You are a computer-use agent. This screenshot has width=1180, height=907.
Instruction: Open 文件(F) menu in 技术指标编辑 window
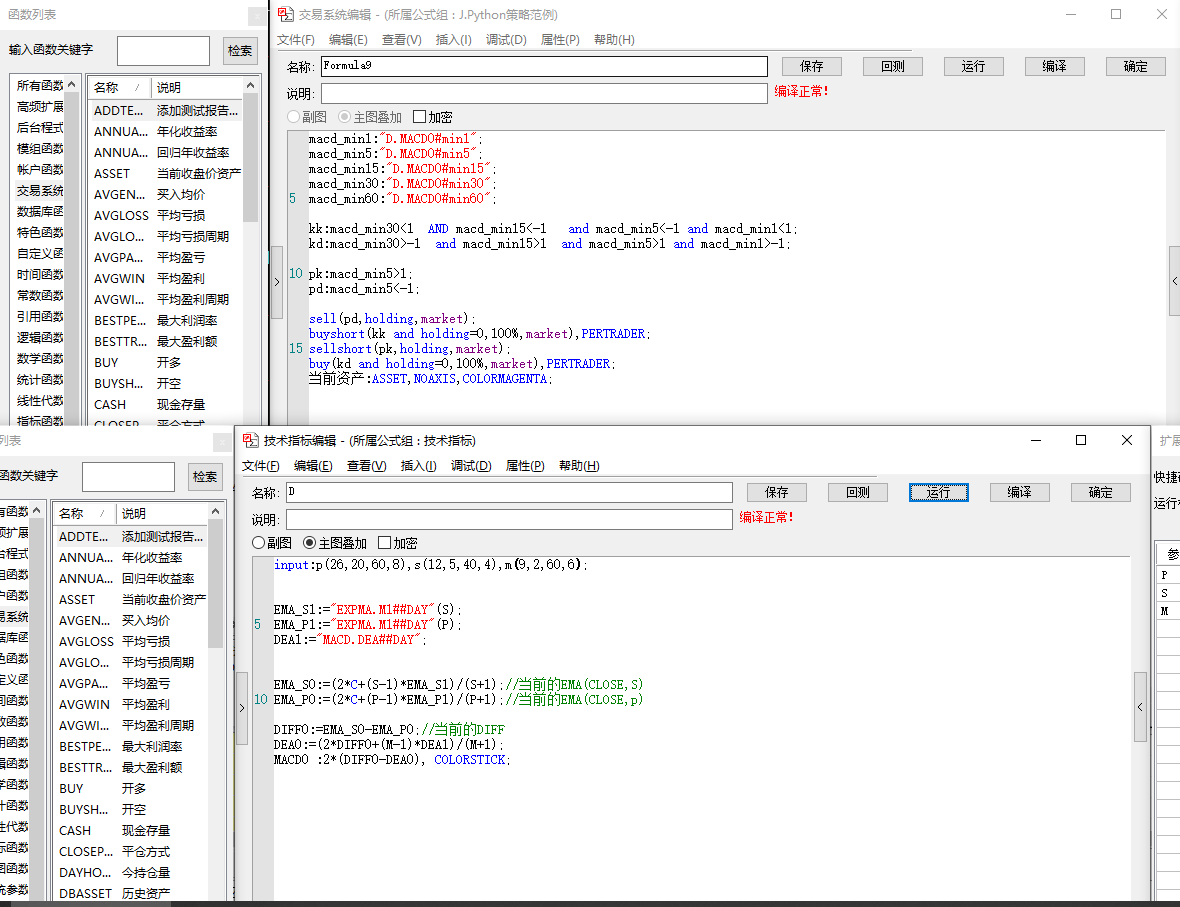(x=260, y=466)
